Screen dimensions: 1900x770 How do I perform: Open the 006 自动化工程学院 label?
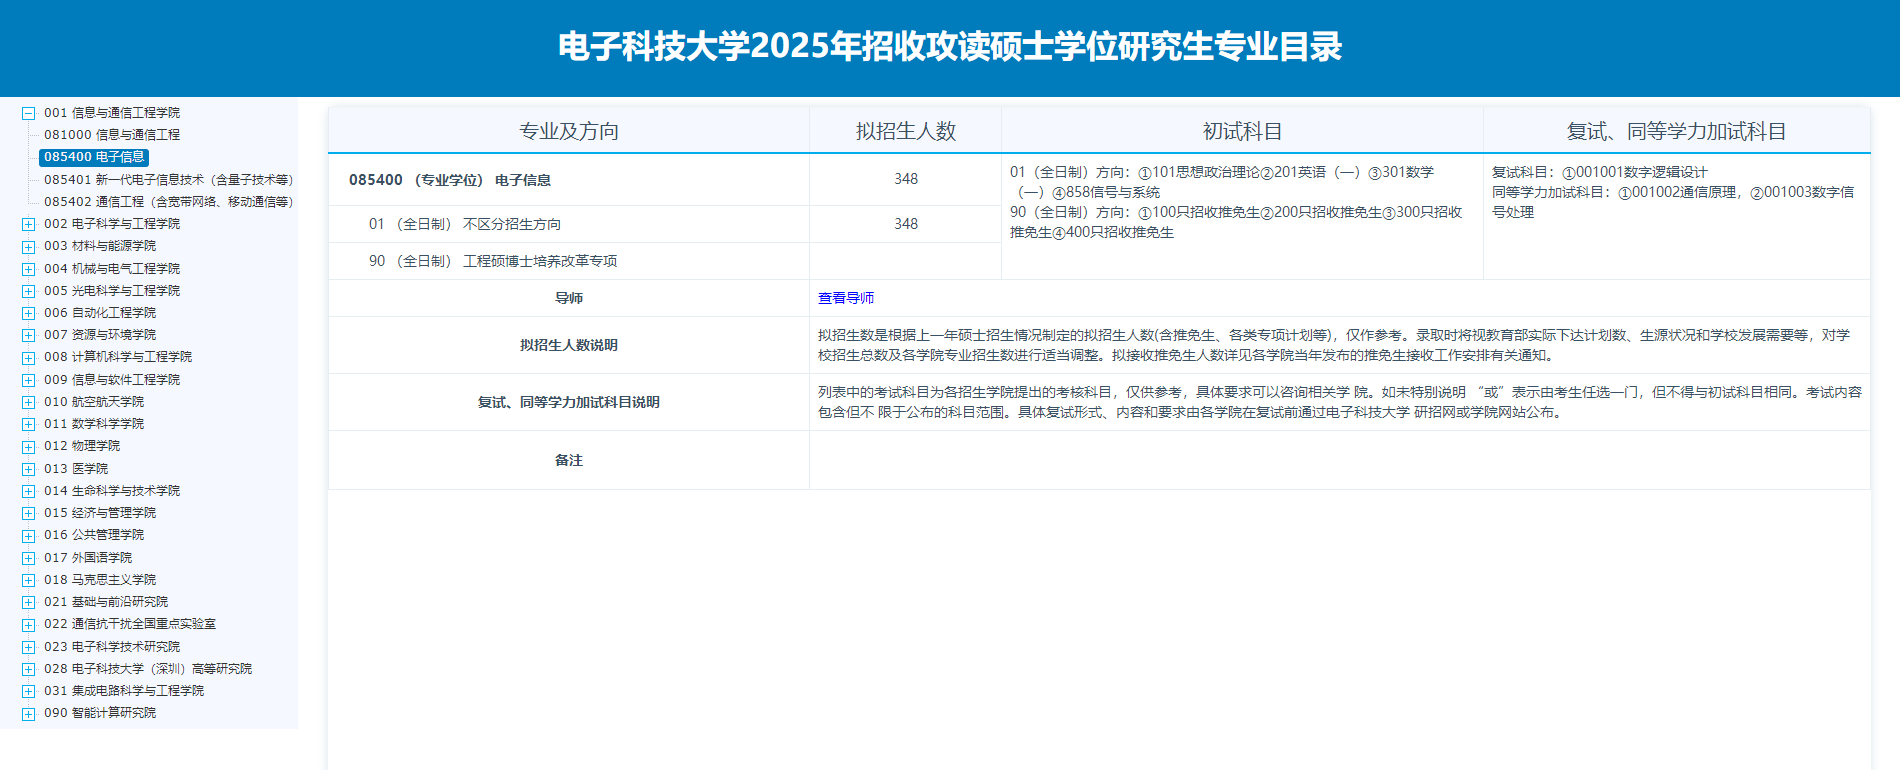[100, 313]
